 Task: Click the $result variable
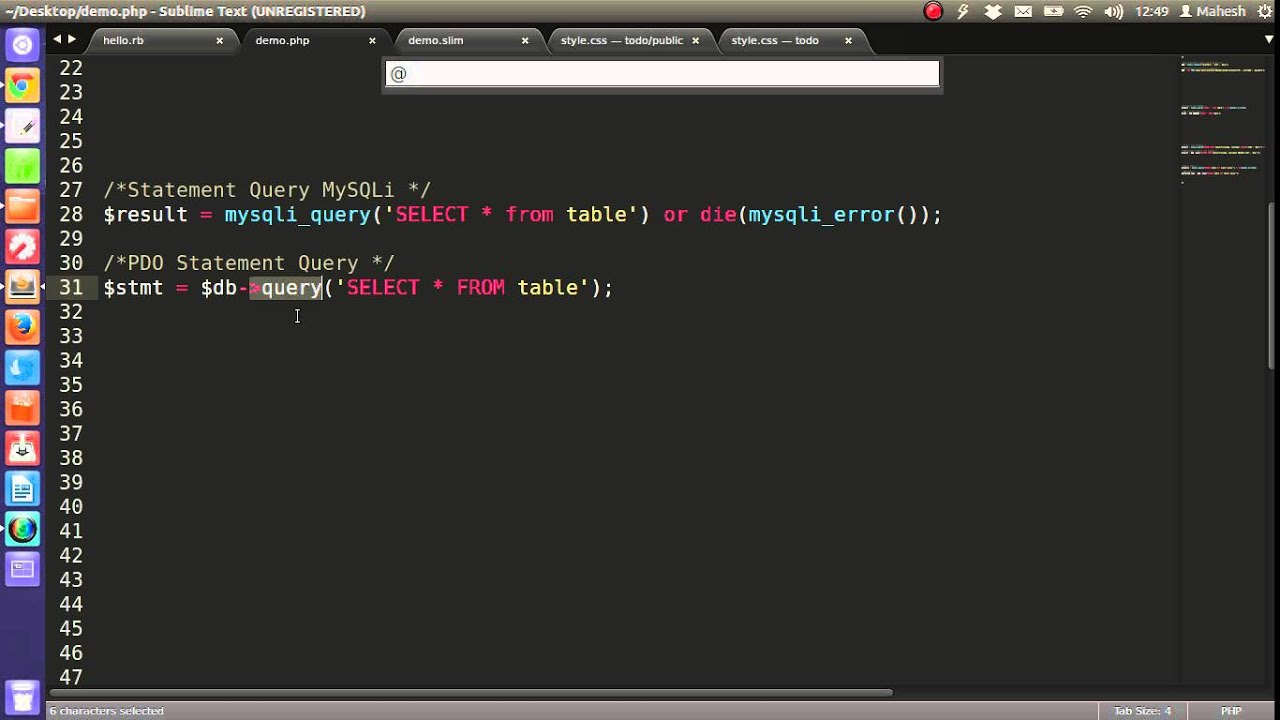pos(146,215)
